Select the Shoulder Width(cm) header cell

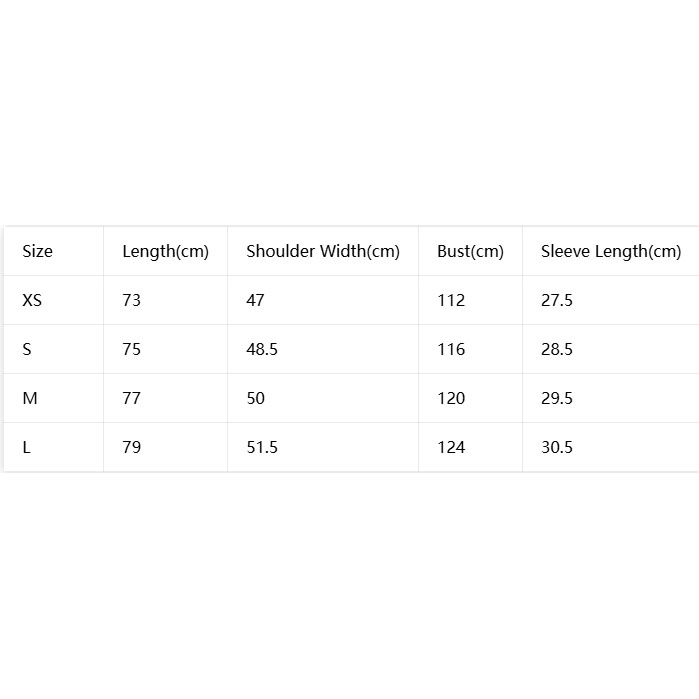[x=323, y=251]
